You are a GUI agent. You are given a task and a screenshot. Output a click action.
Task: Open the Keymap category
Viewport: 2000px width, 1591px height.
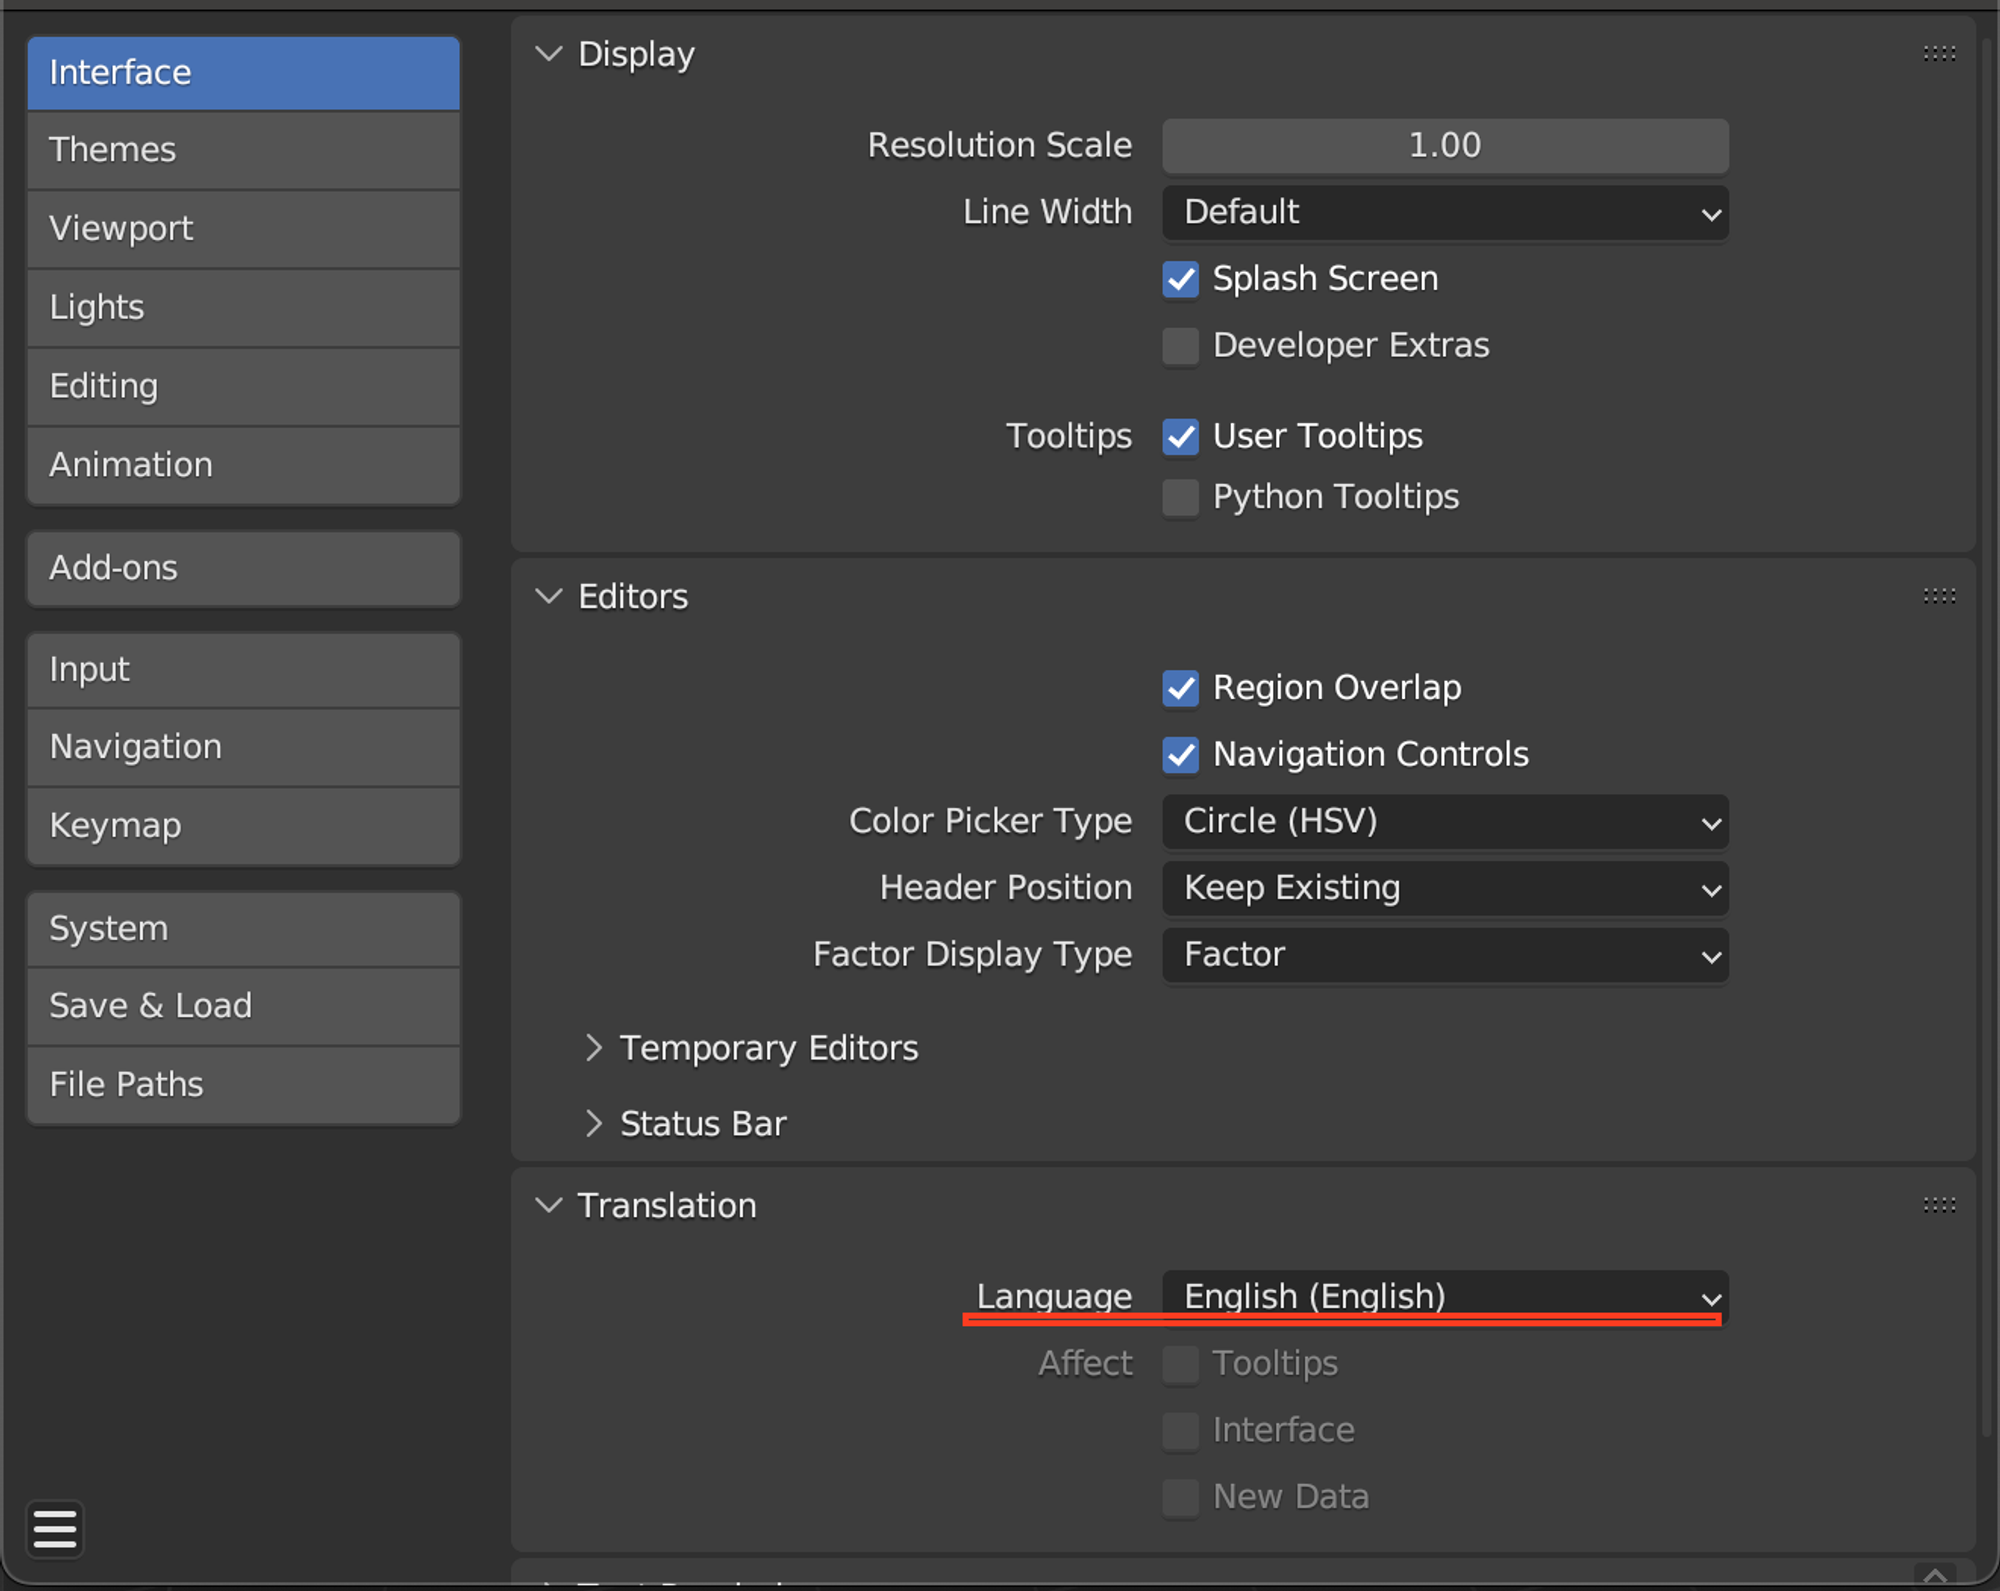244,826
